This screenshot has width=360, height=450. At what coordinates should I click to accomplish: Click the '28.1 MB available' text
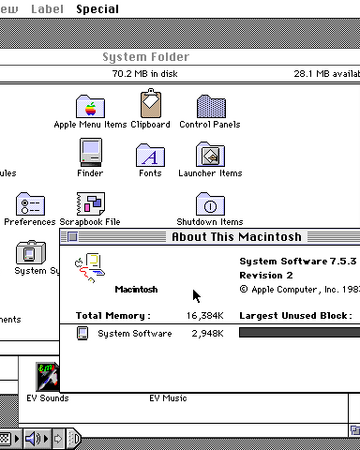coord(327,74)
